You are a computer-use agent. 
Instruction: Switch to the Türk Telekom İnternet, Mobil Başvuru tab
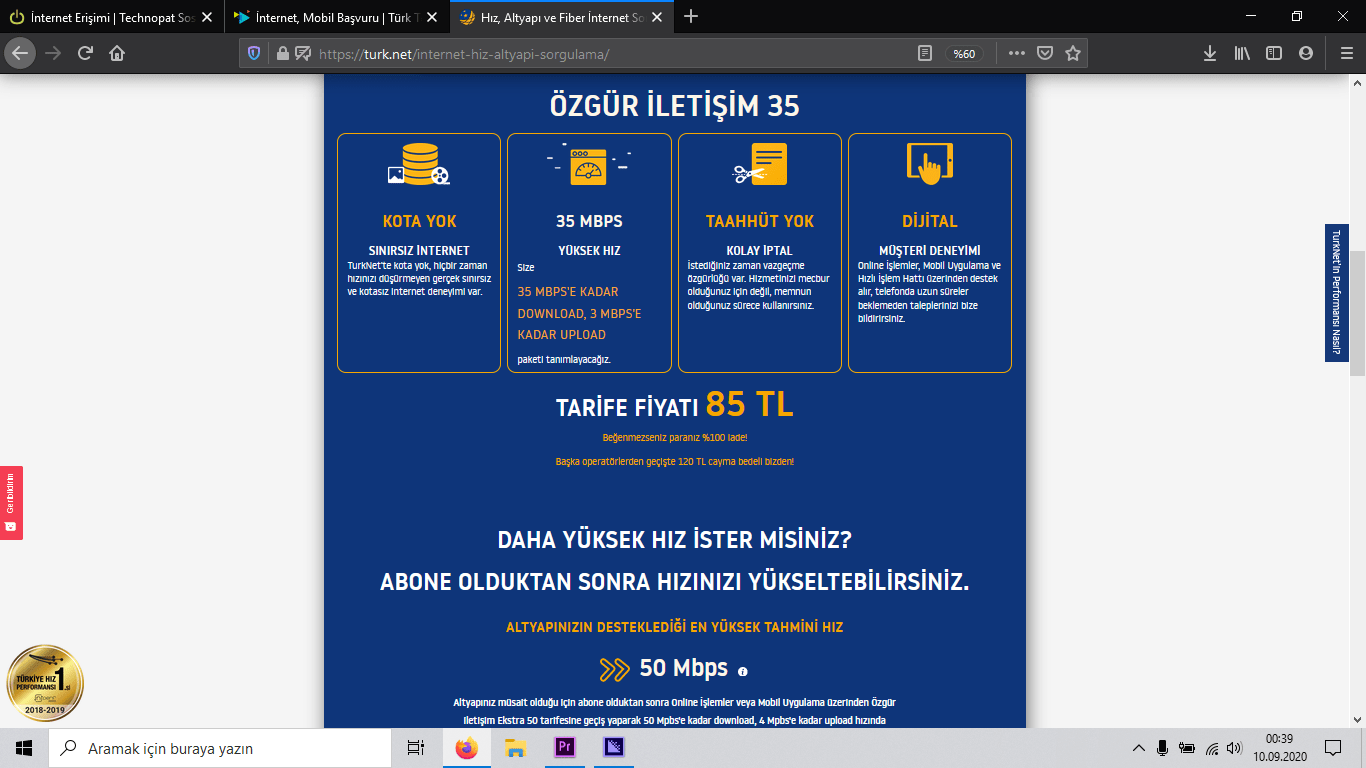click(335, 17)
